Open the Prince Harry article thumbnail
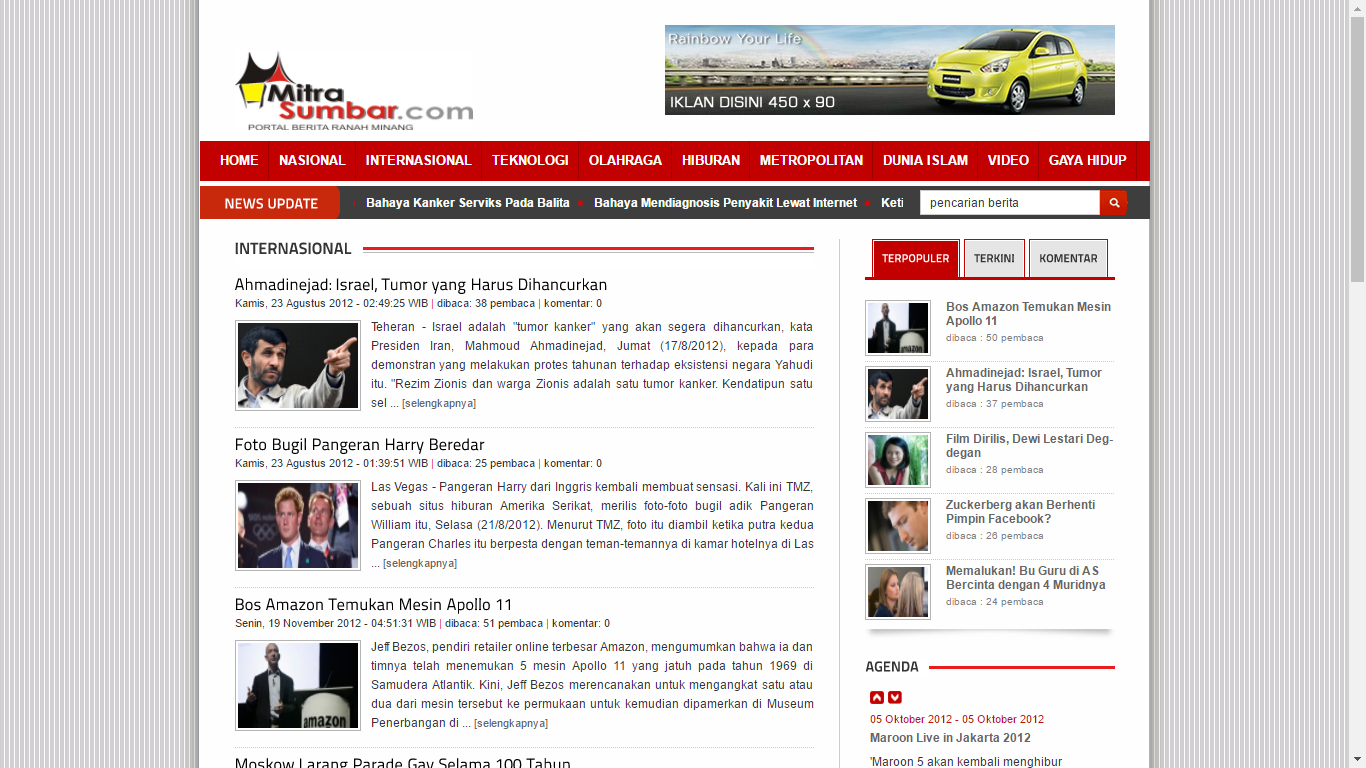Screen dimensions: 1366x768 (297, 525)
